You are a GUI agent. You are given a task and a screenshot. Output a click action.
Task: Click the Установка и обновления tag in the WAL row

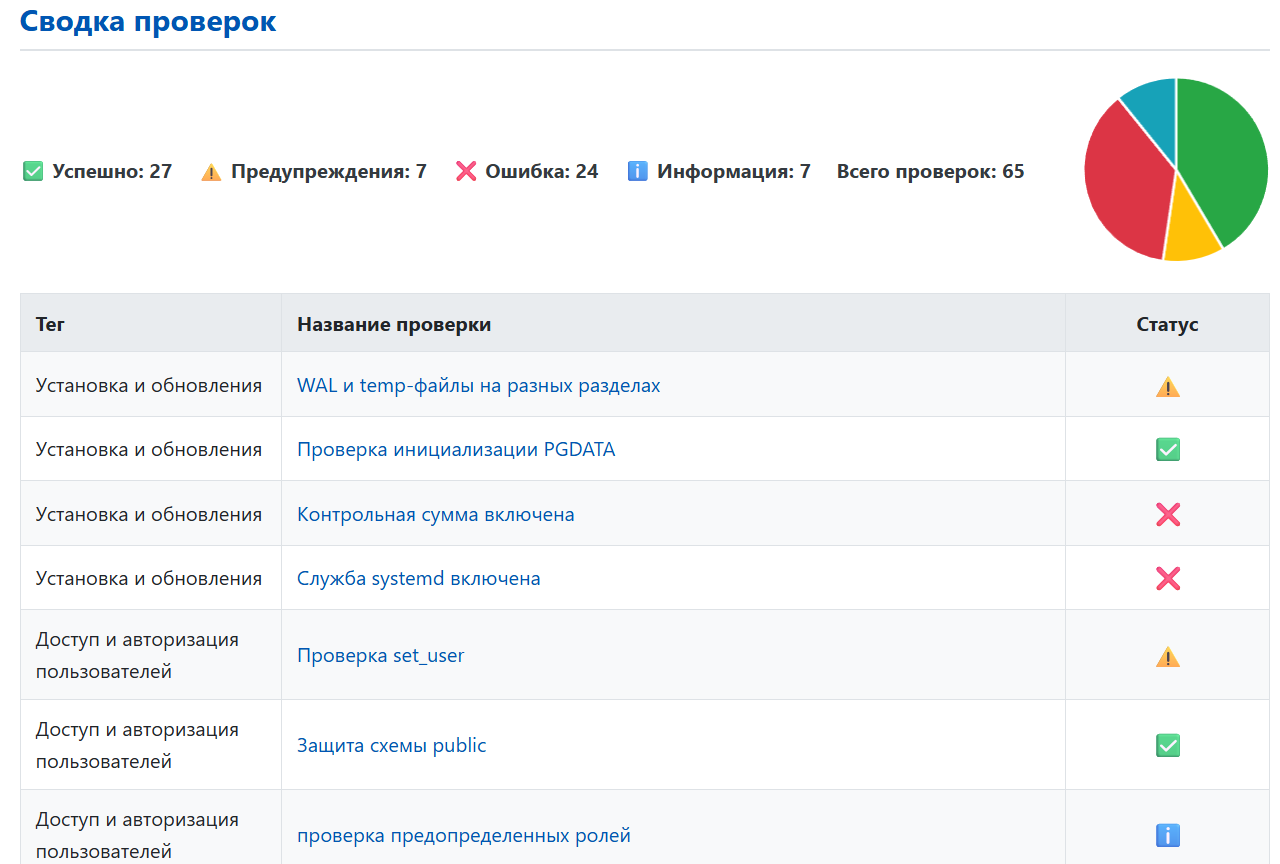point(149,385)
